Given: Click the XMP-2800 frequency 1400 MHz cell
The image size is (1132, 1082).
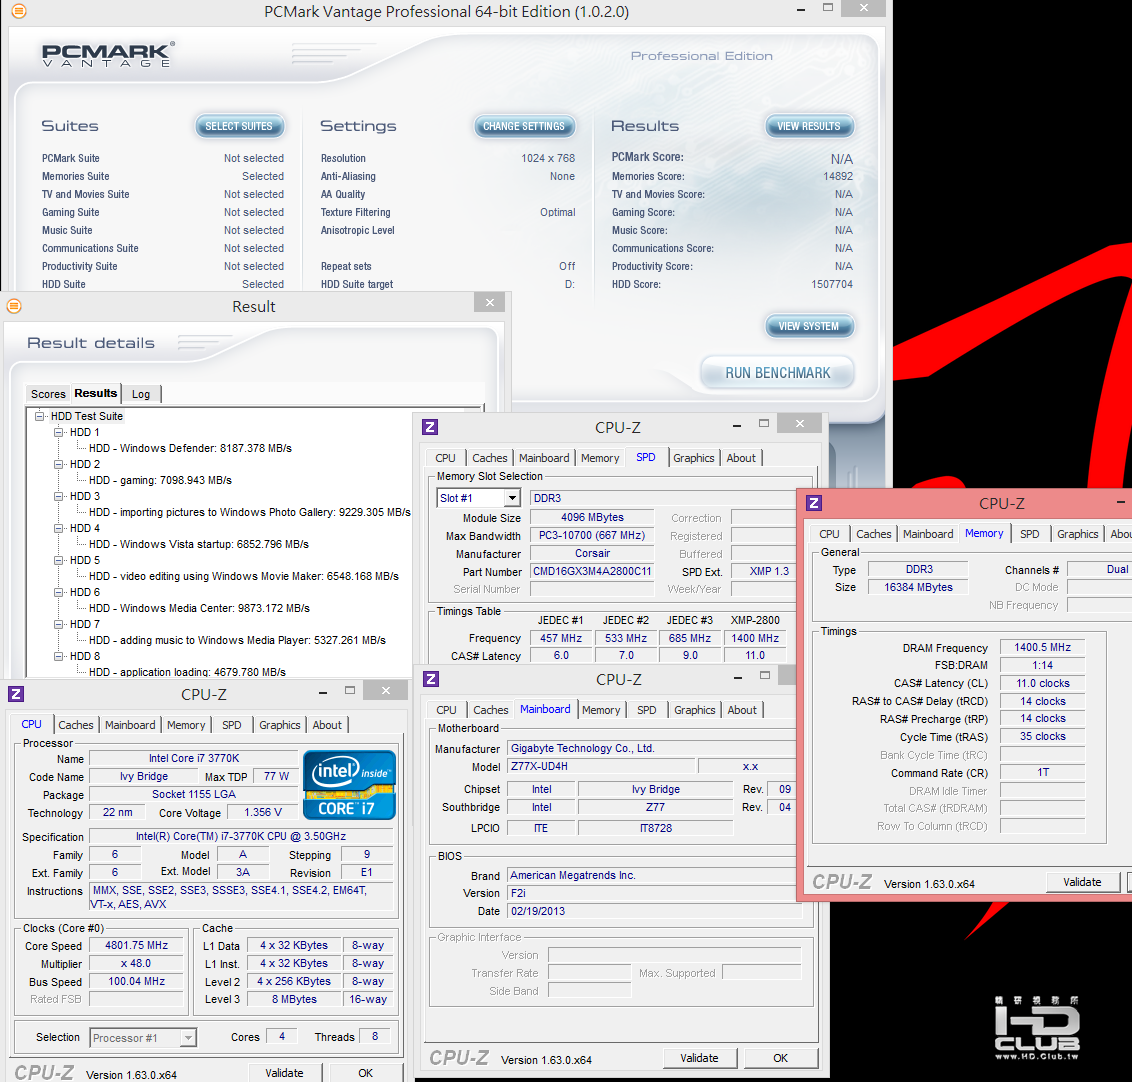Looking at the screenshot, I should tap(754, 638).
